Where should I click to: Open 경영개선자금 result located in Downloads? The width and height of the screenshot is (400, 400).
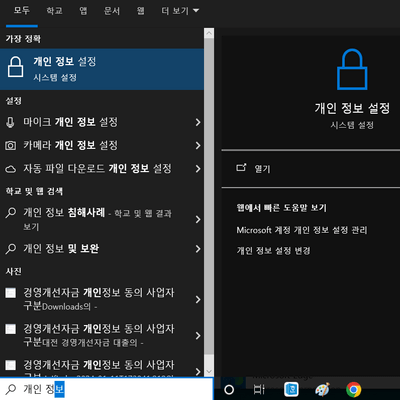pyautogui.click(x=102, y=299)
